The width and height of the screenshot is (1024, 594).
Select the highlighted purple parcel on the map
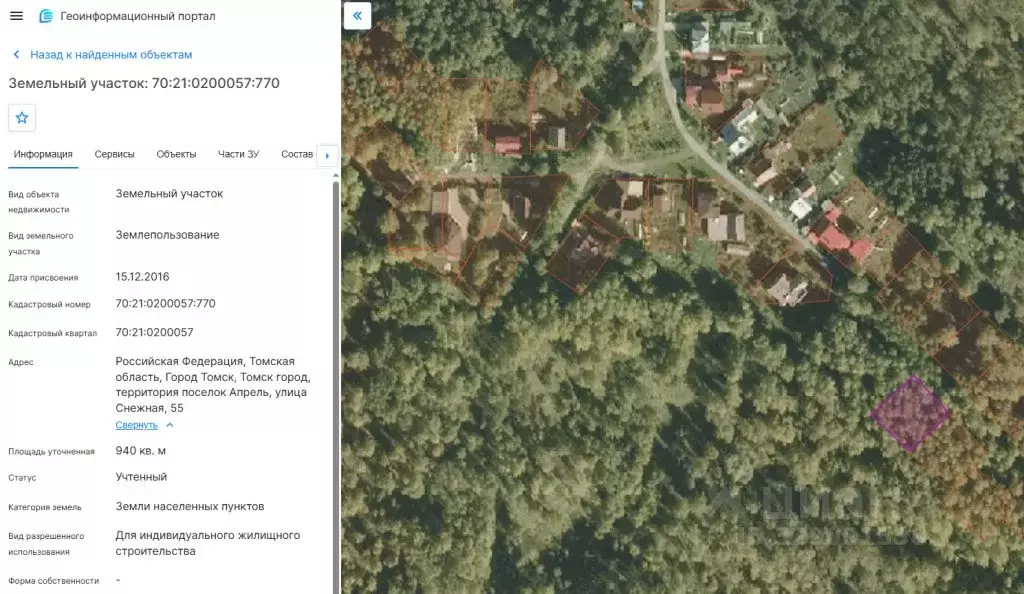910,413
